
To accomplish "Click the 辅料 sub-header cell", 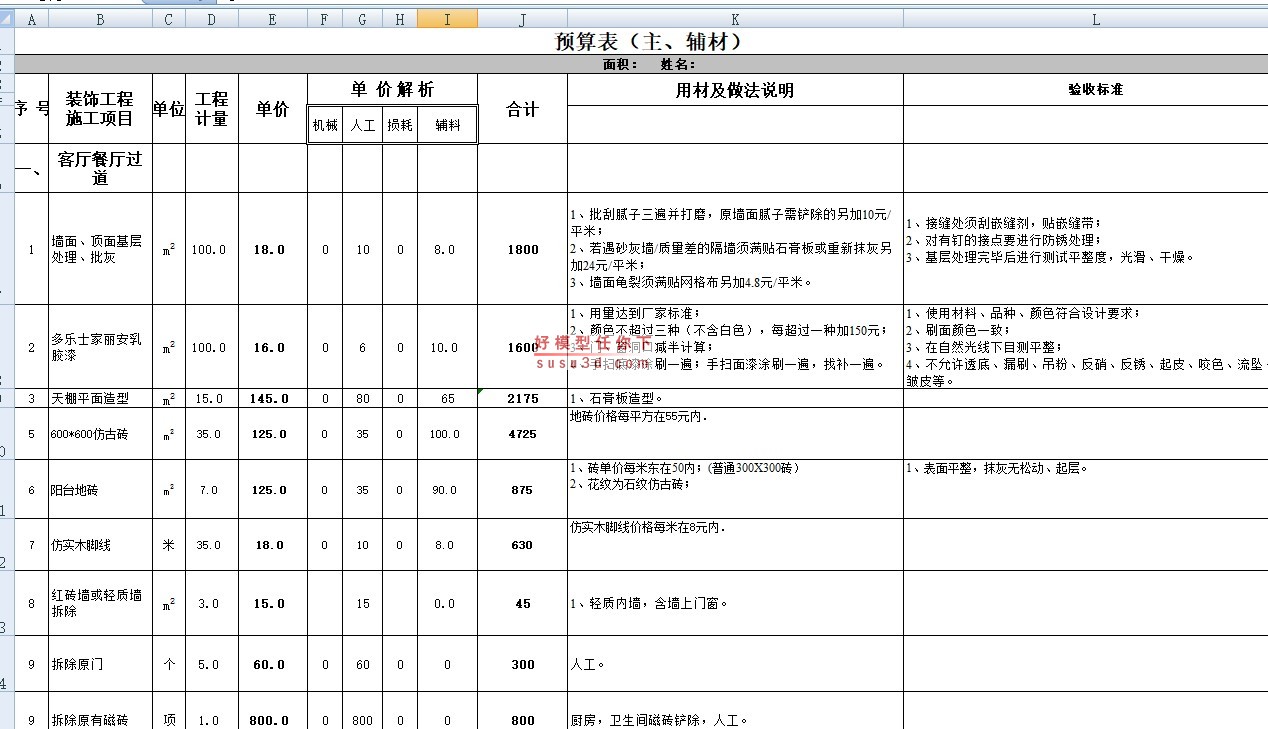I will point(447,125).
